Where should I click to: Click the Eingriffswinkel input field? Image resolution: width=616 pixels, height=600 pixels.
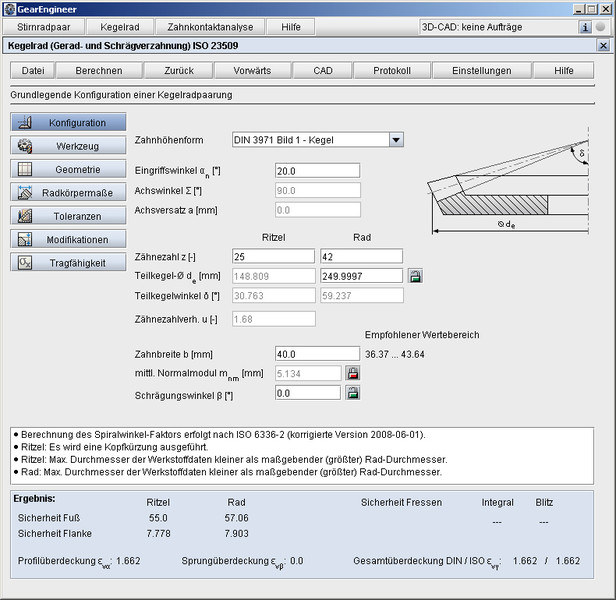(316, 171)
